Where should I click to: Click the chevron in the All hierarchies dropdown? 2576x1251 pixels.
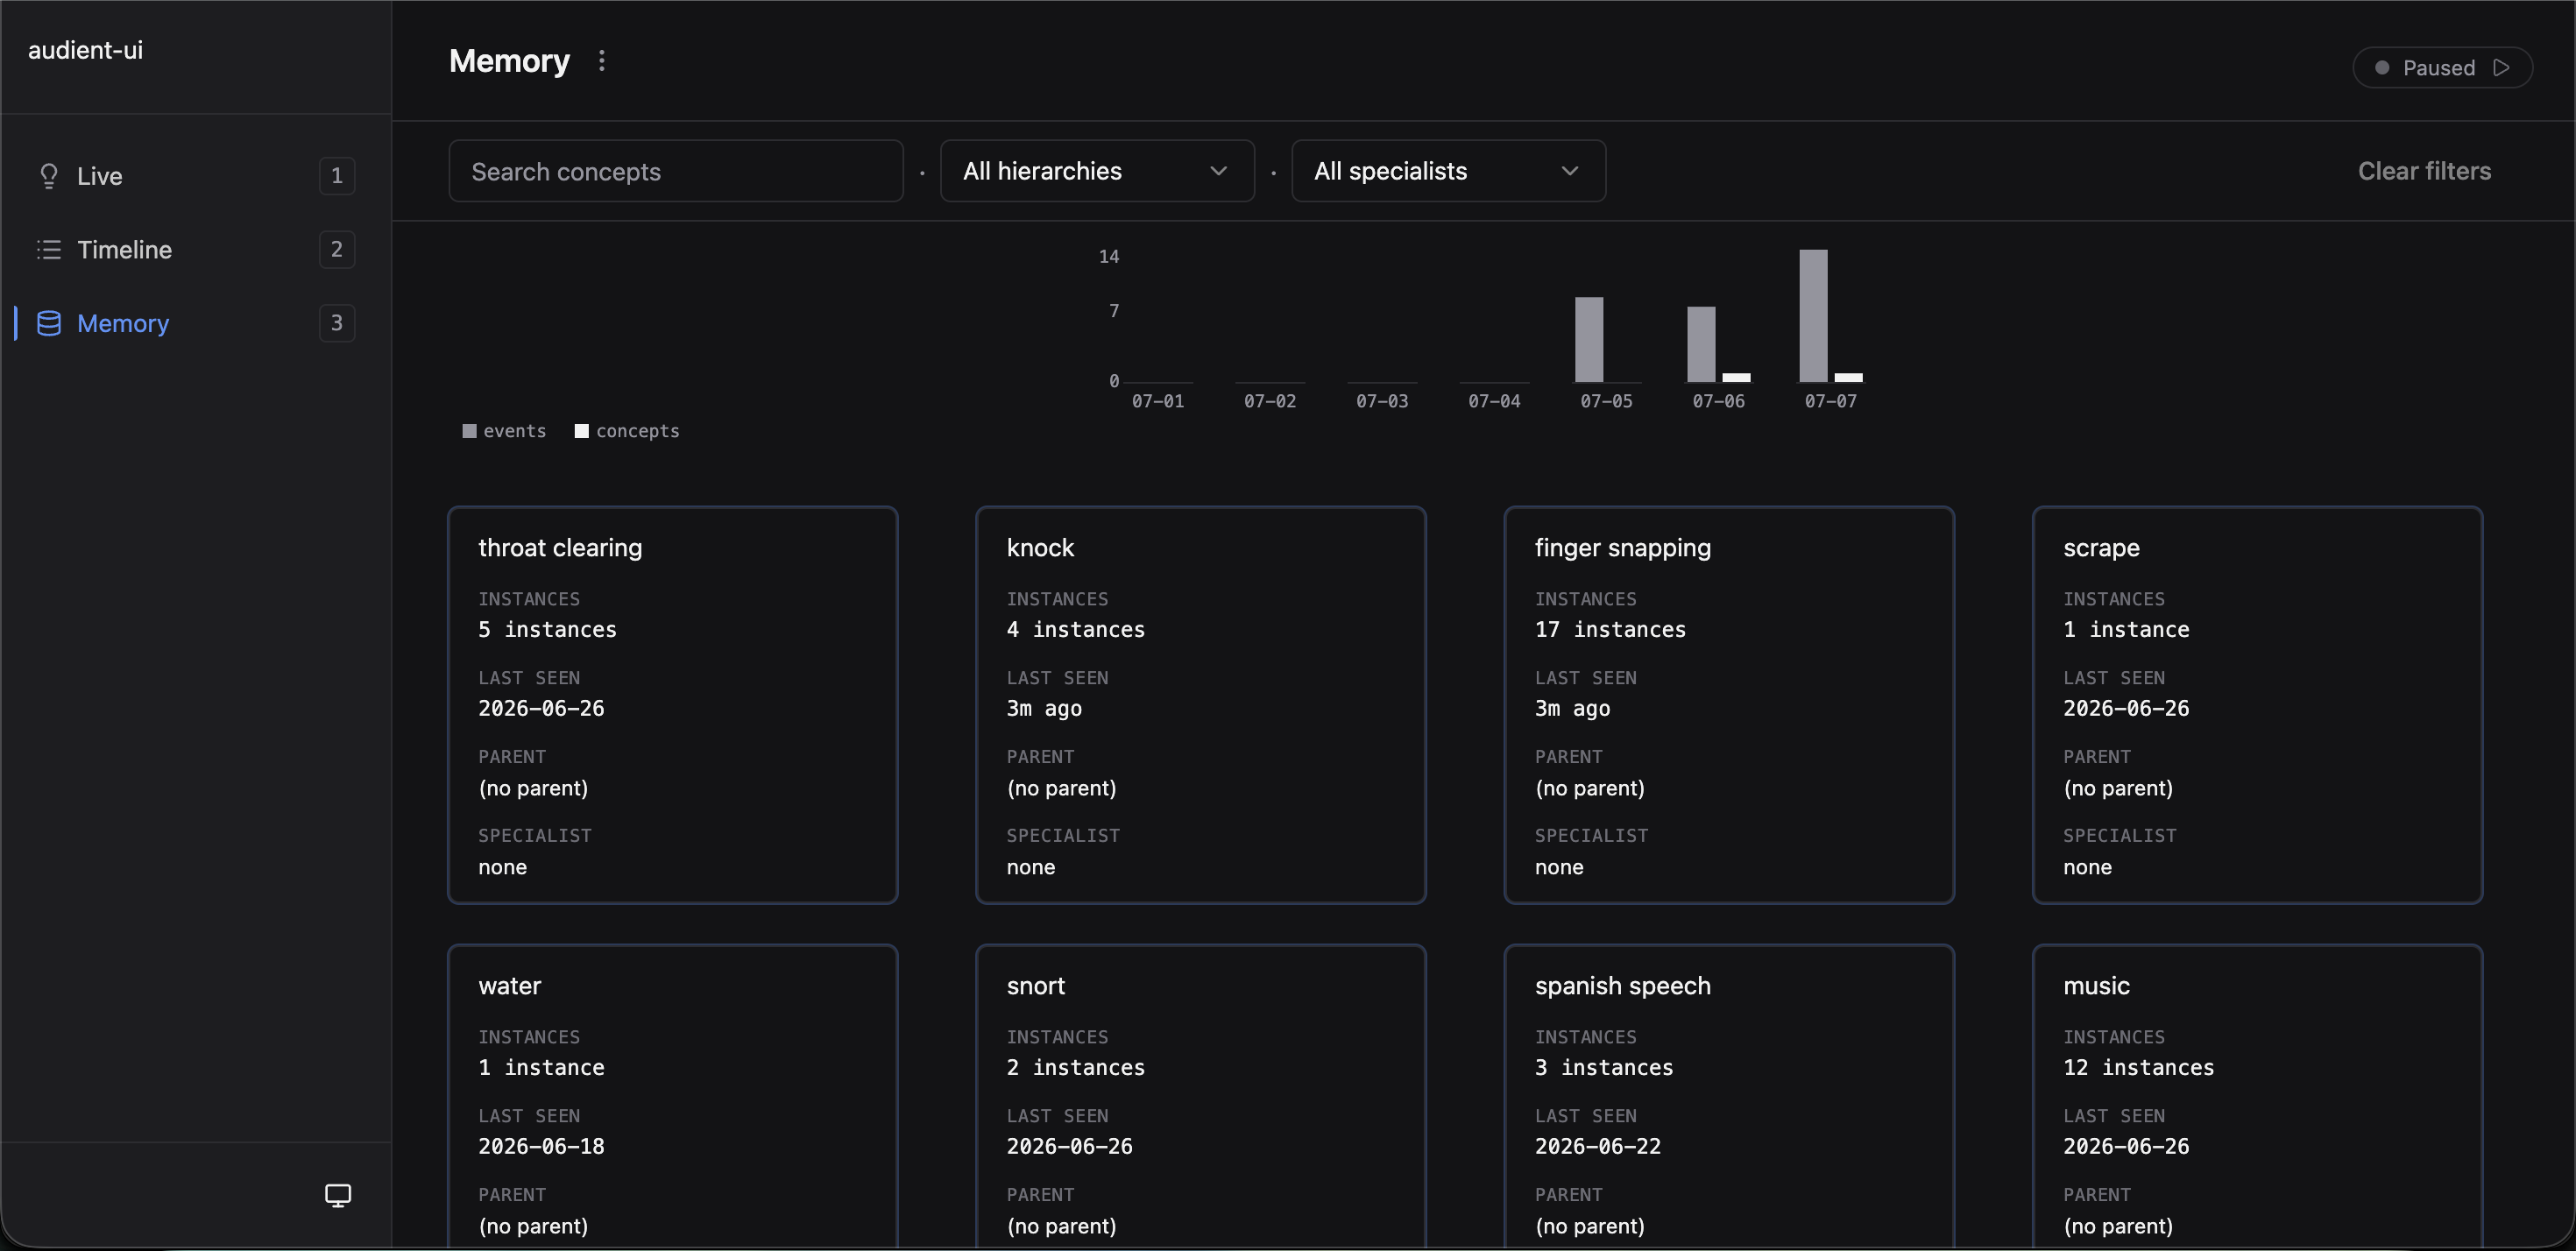pos(1218,171)
